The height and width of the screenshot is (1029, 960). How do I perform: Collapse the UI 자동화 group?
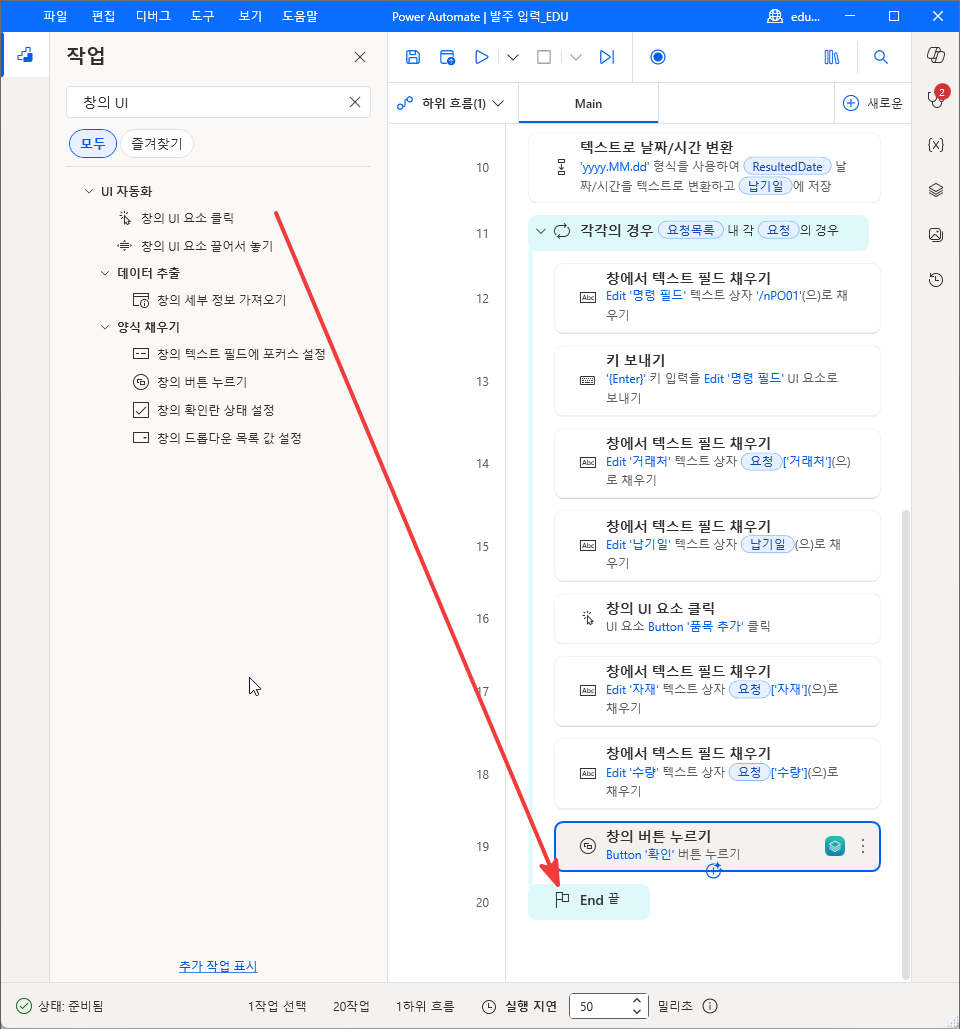89,191
